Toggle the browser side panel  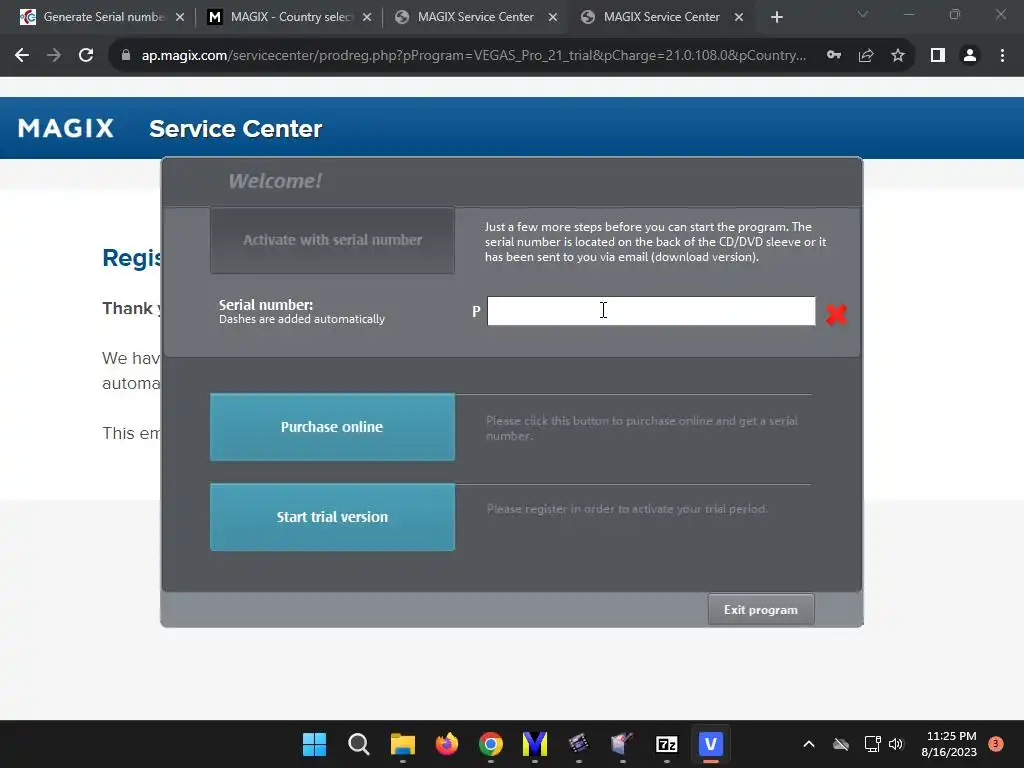tap(938, 56)
